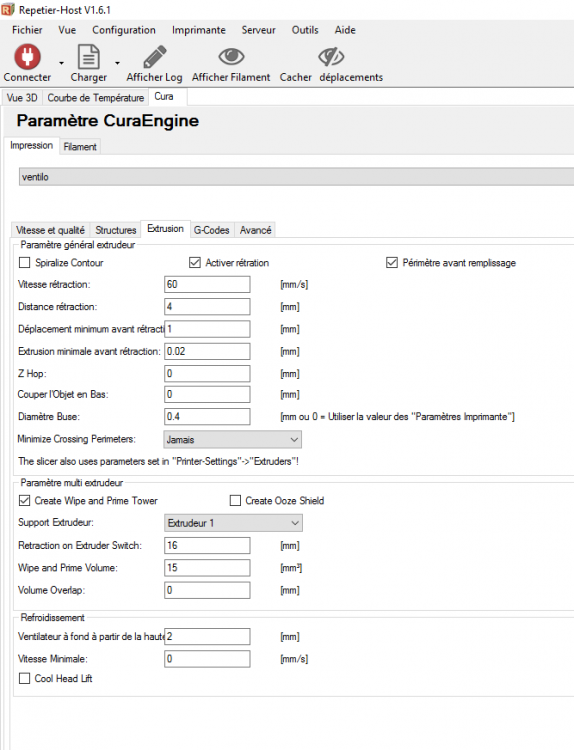
Task: Open the Structures tab
Action: point(116,230)
